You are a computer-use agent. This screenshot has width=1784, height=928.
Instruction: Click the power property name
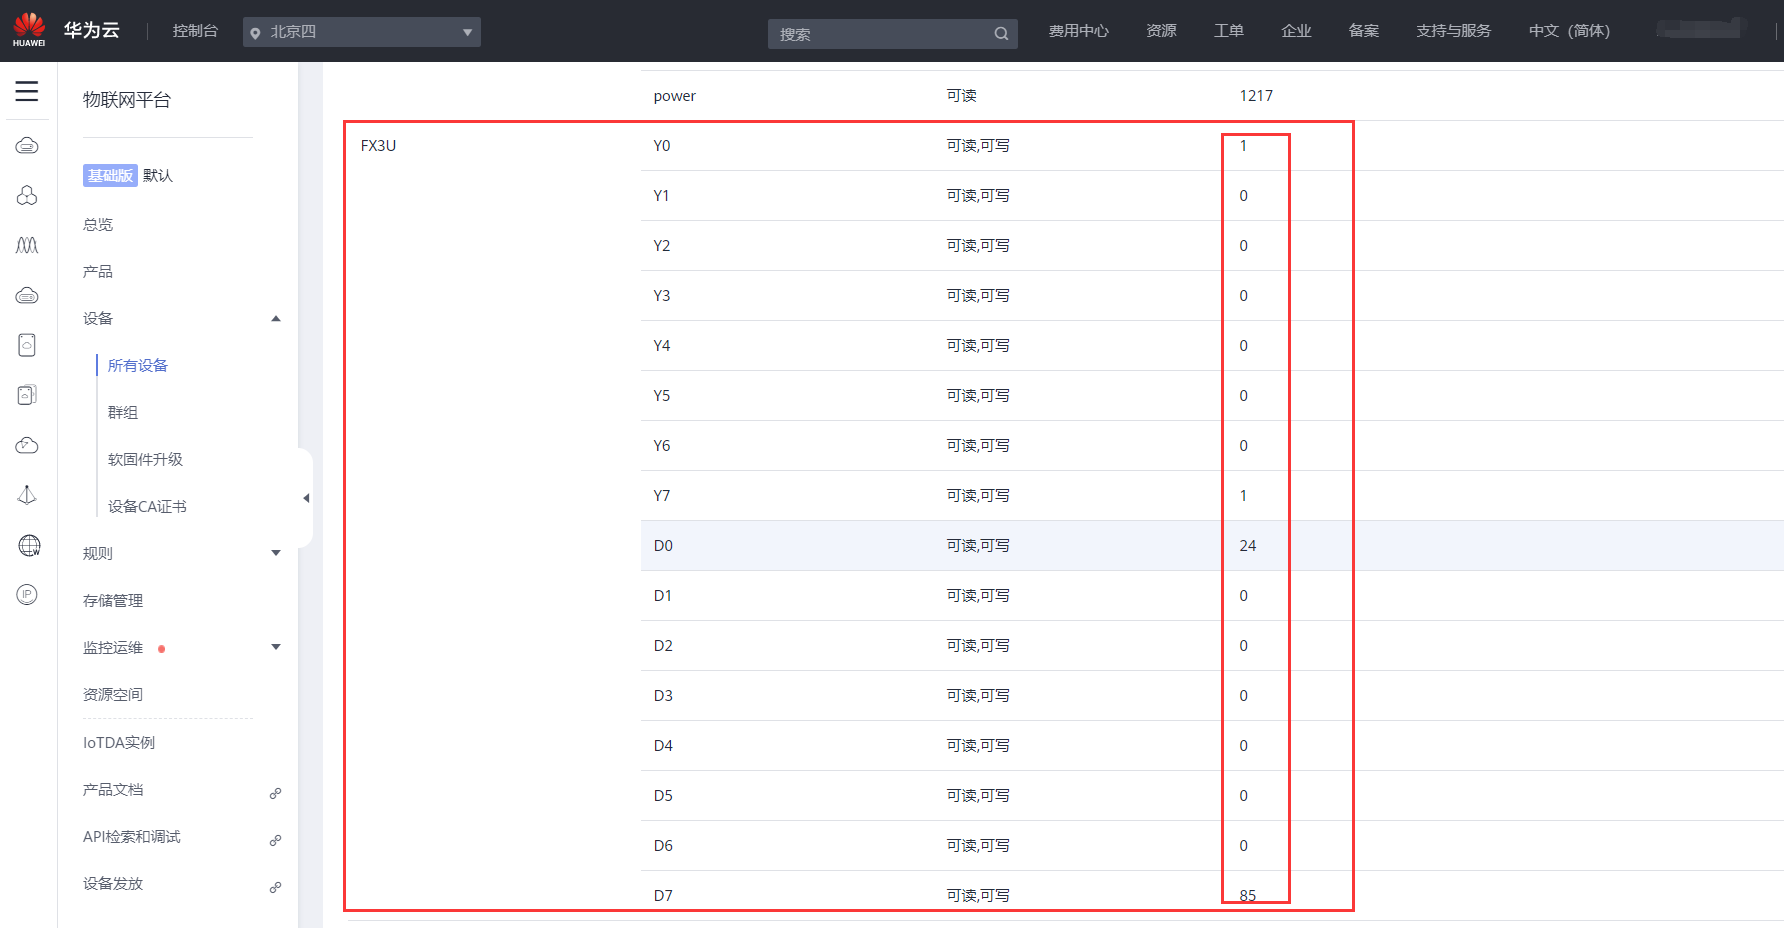(675, 96)
